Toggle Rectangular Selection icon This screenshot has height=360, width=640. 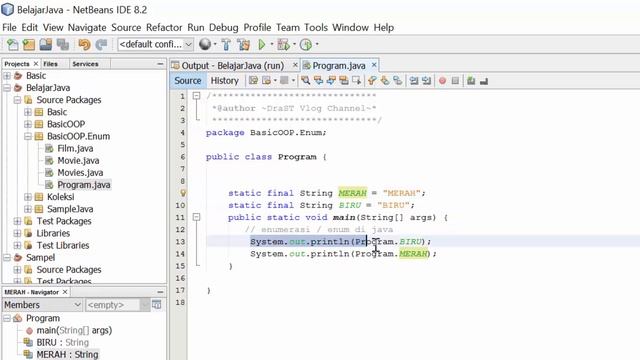pyautogui.click(x=356, y=81)
